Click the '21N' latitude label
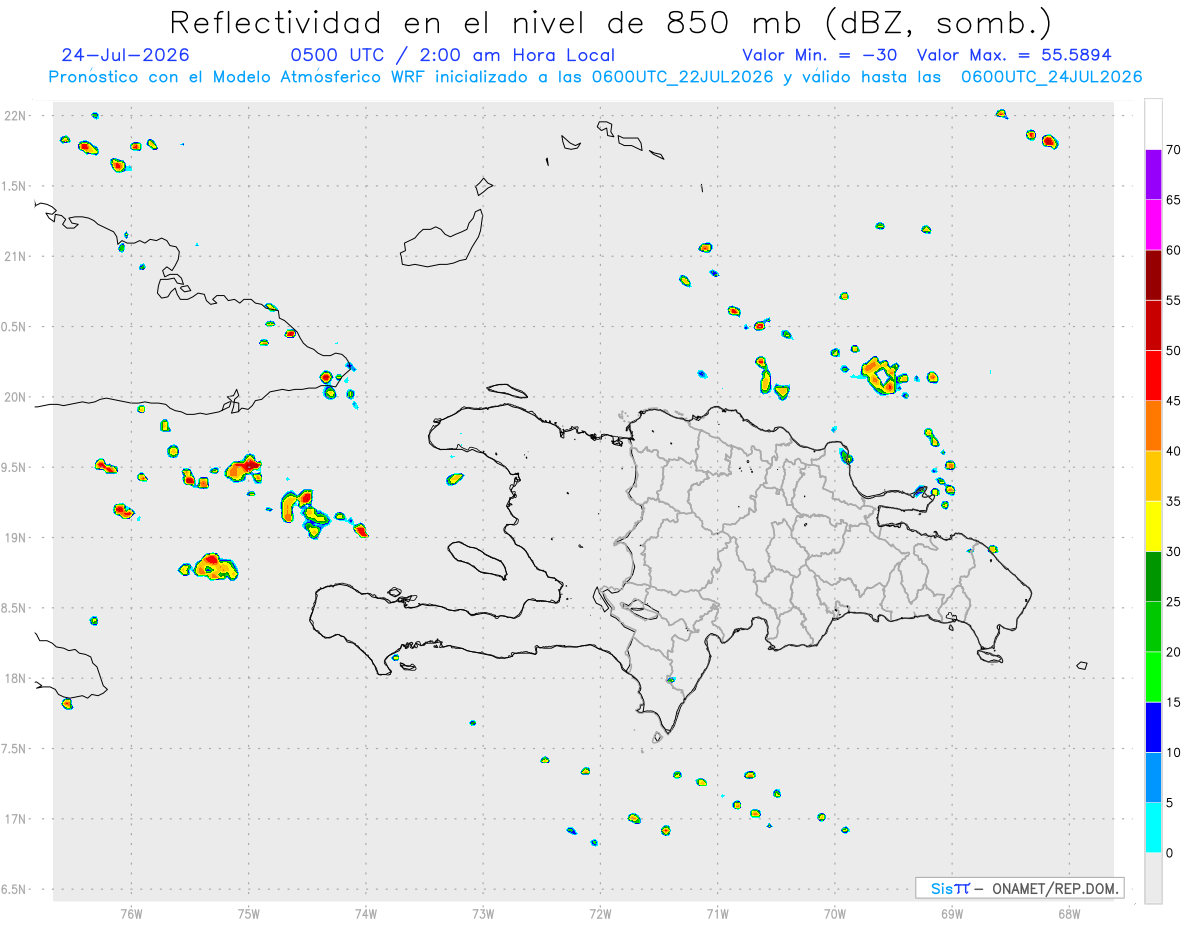The image size is (1200, 927). point(15,256)
